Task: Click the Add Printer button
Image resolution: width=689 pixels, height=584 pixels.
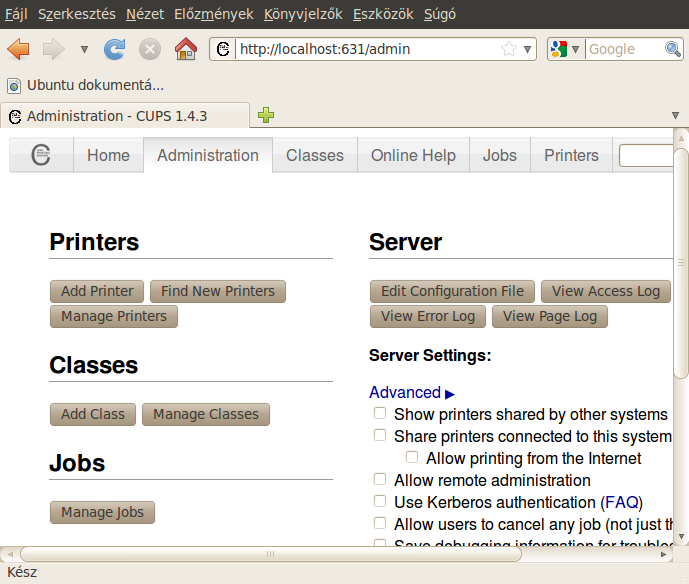Action: point(97,291)
